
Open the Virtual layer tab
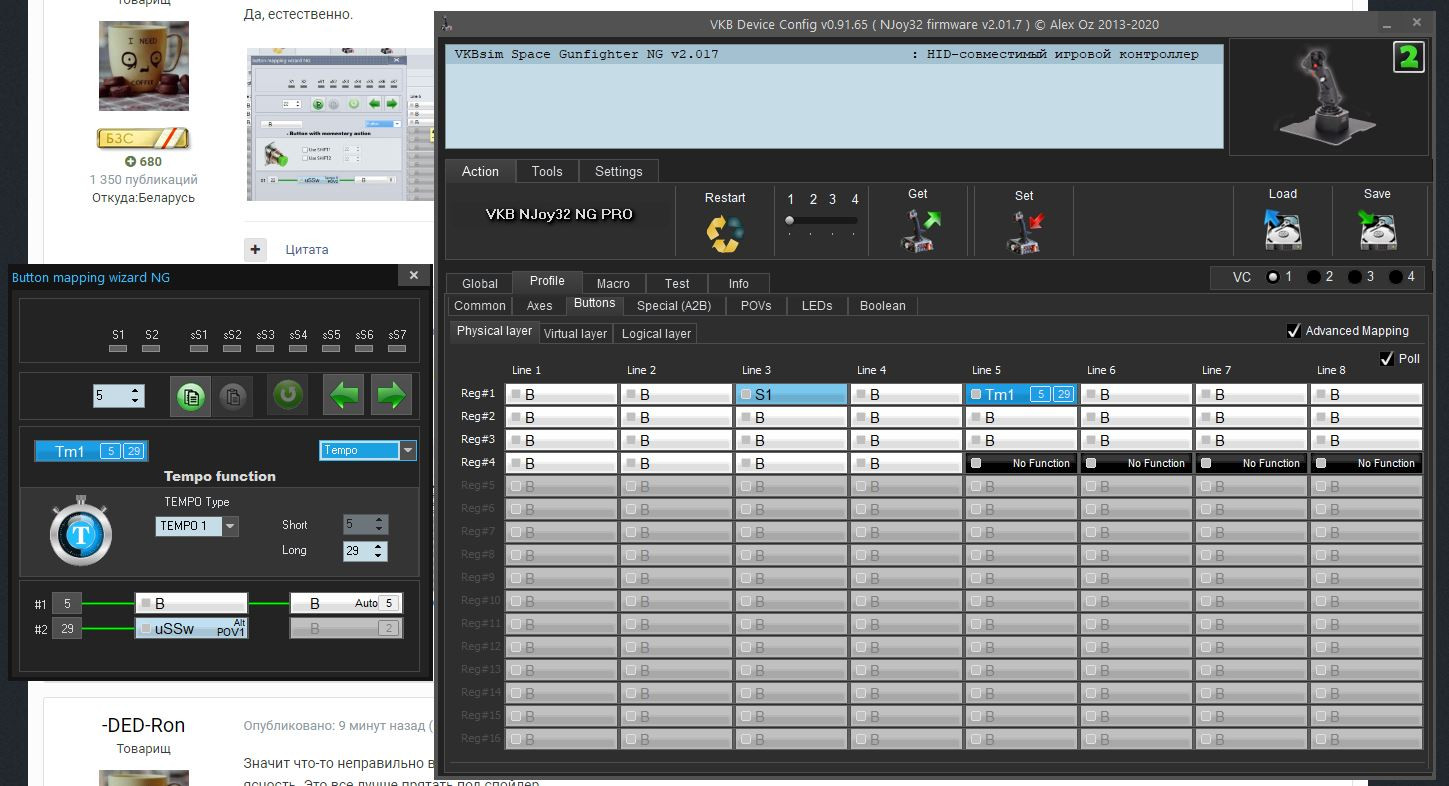click(575, 333)
